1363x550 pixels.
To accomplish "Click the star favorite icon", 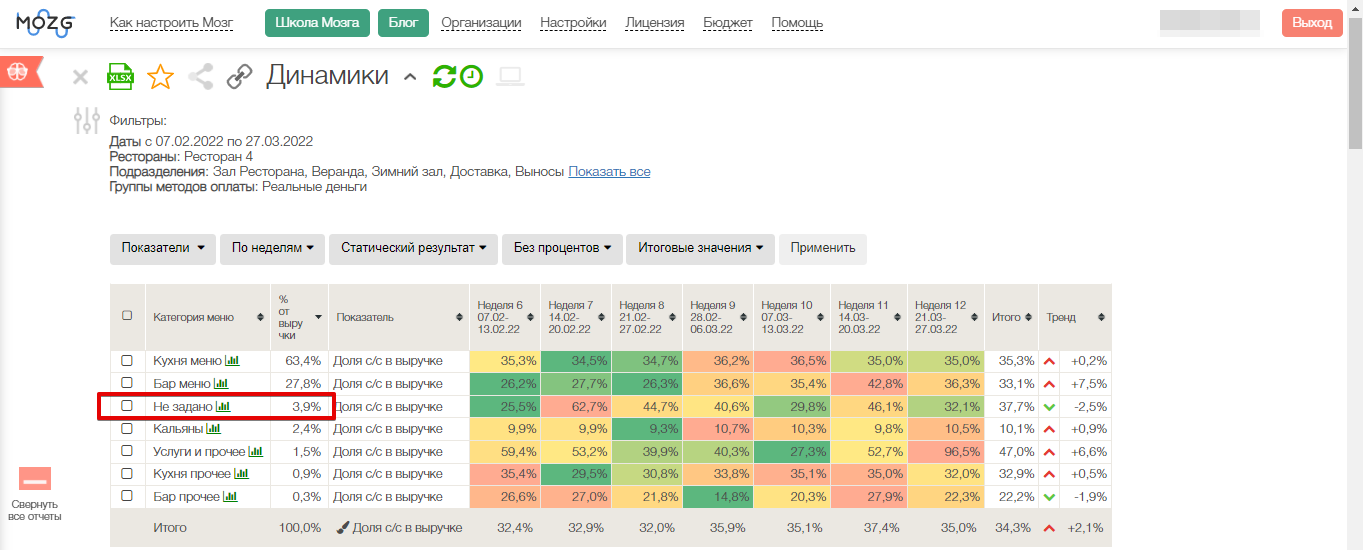I will 160,77.
